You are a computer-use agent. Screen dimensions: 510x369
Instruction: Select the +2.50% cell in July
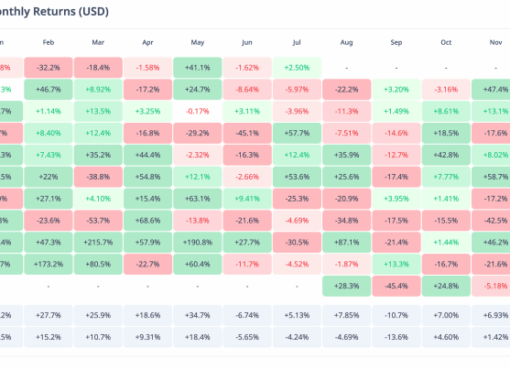[x=297, y=68]
